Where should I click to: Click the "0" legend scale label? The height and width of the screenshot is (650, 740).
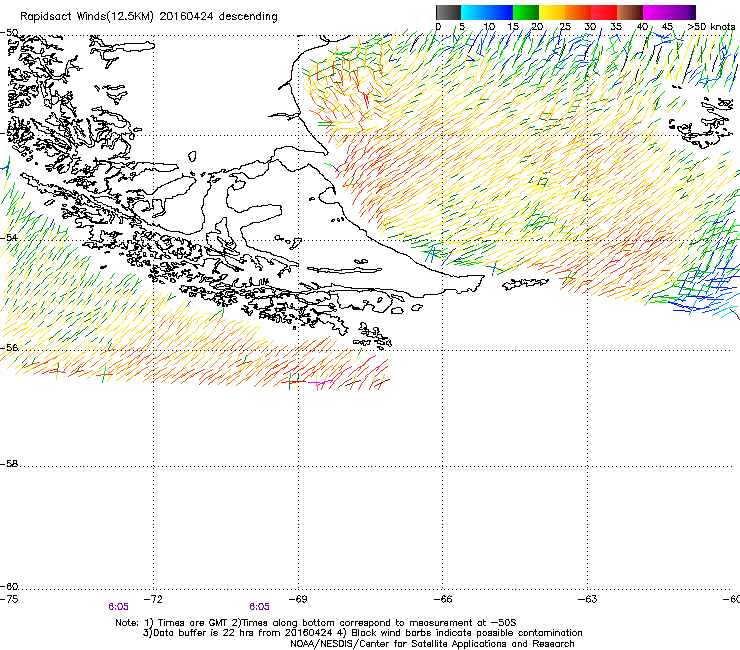438,26
